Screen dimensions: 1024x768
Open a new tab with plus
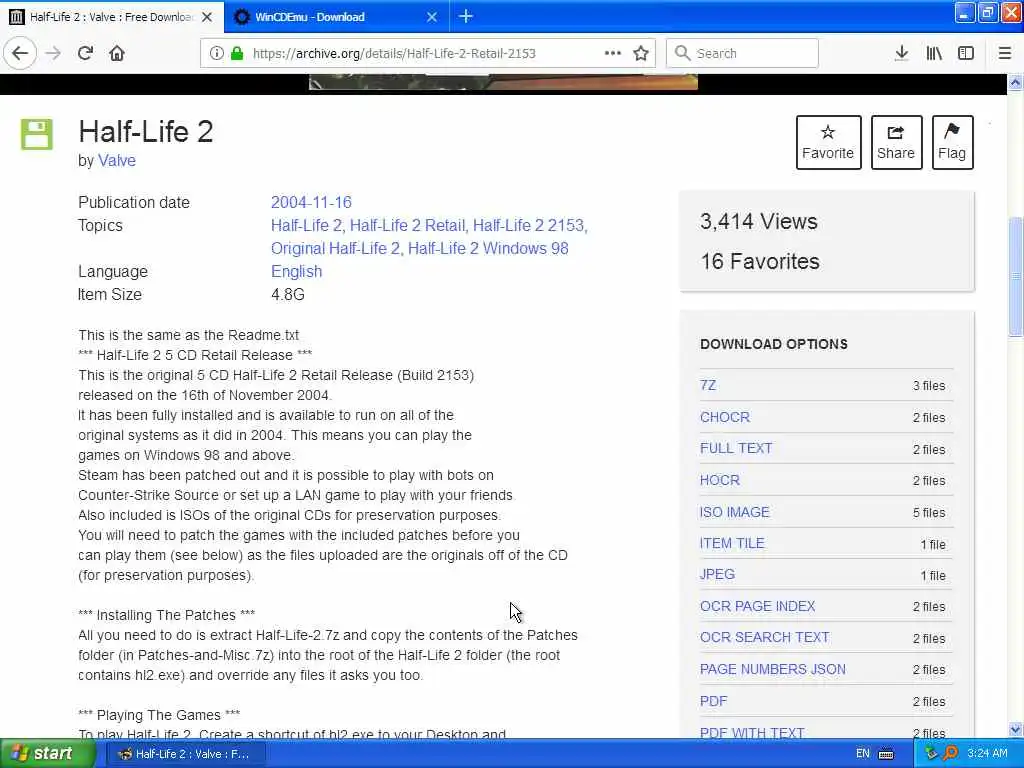466,16
